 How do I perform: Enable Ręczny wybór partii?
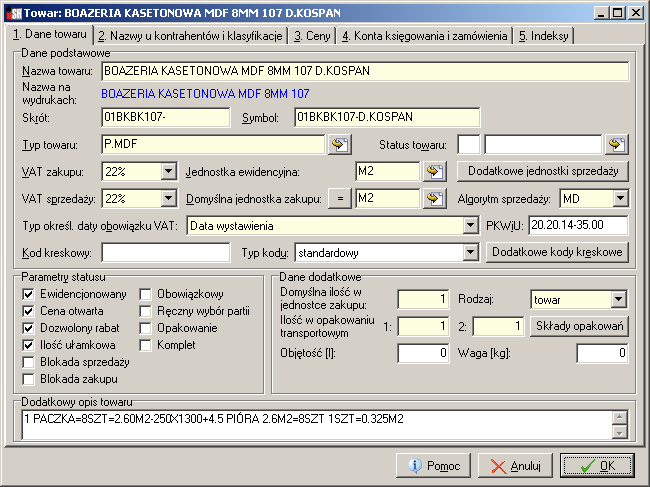(x=145, y=311)
